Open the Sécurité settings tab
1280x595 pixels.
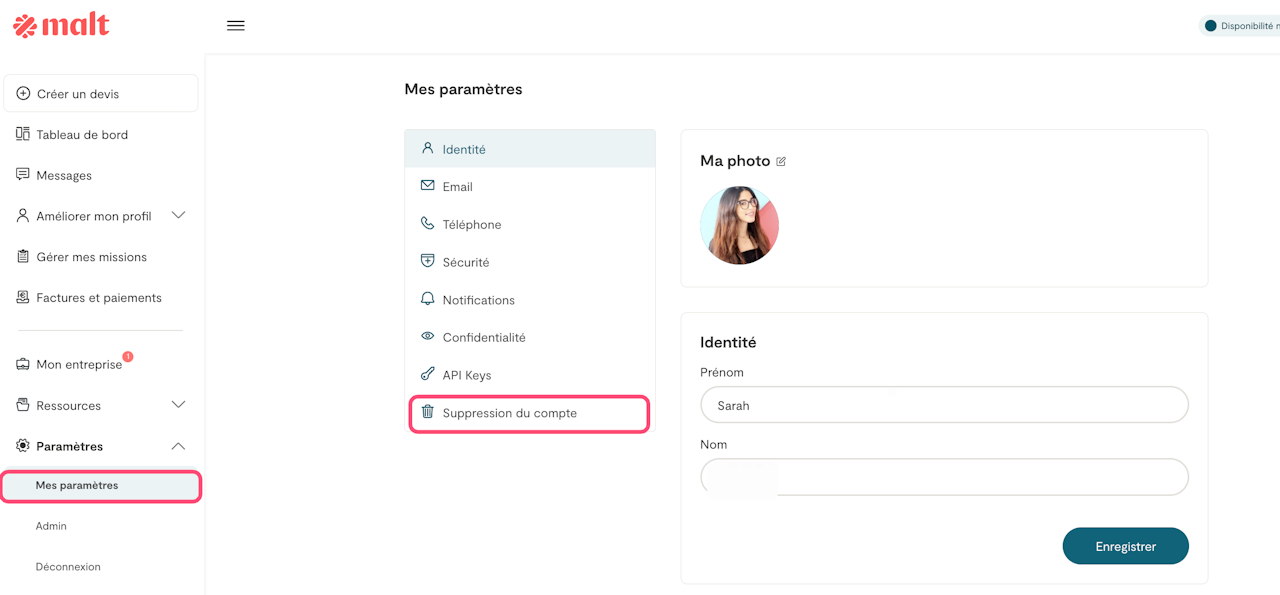click(x=466, y=262)
